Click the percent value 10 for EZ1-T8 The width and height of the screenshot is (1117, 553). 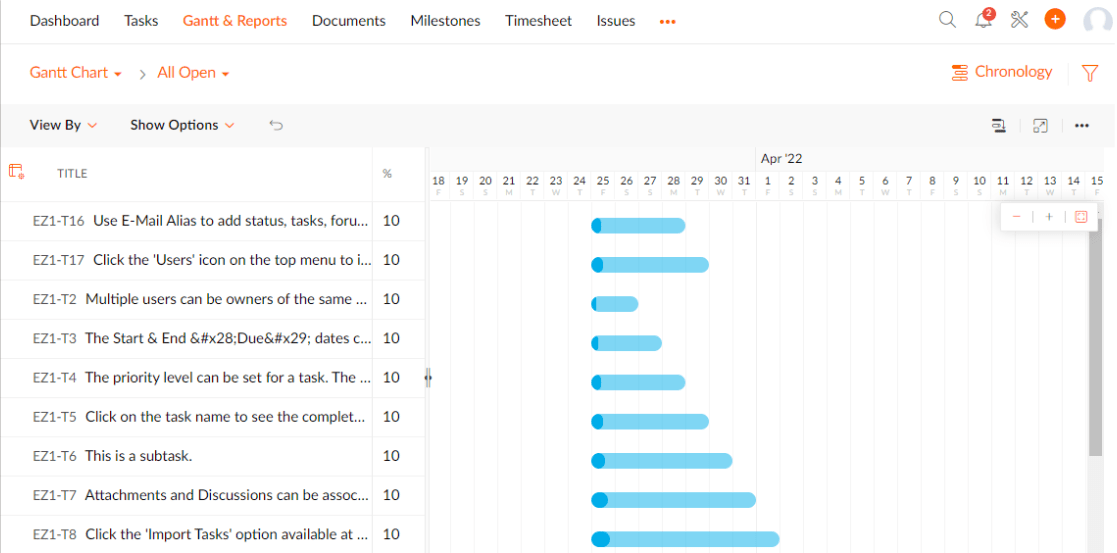[x=391, y=534]
